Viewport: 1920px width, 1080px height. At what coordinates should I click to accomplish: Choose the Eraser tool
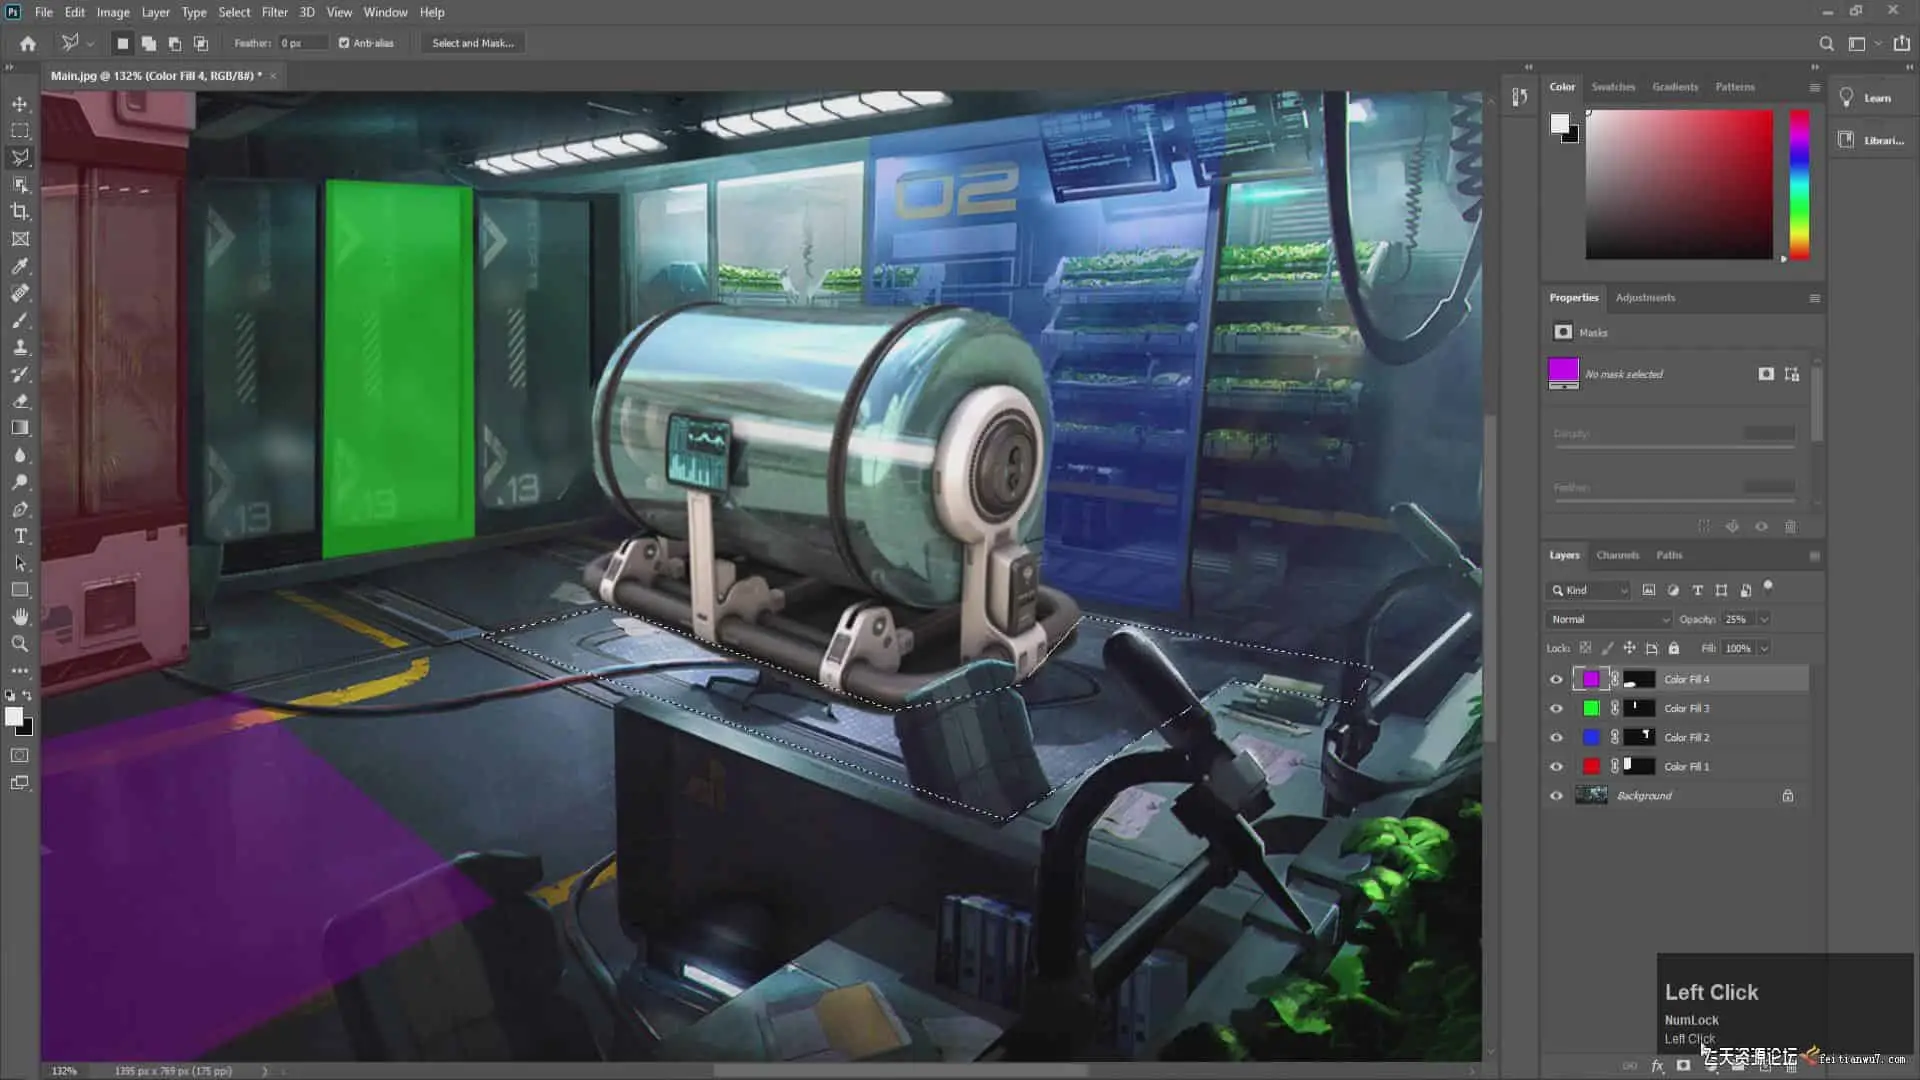pyautogui.click(x=20, y=401)
